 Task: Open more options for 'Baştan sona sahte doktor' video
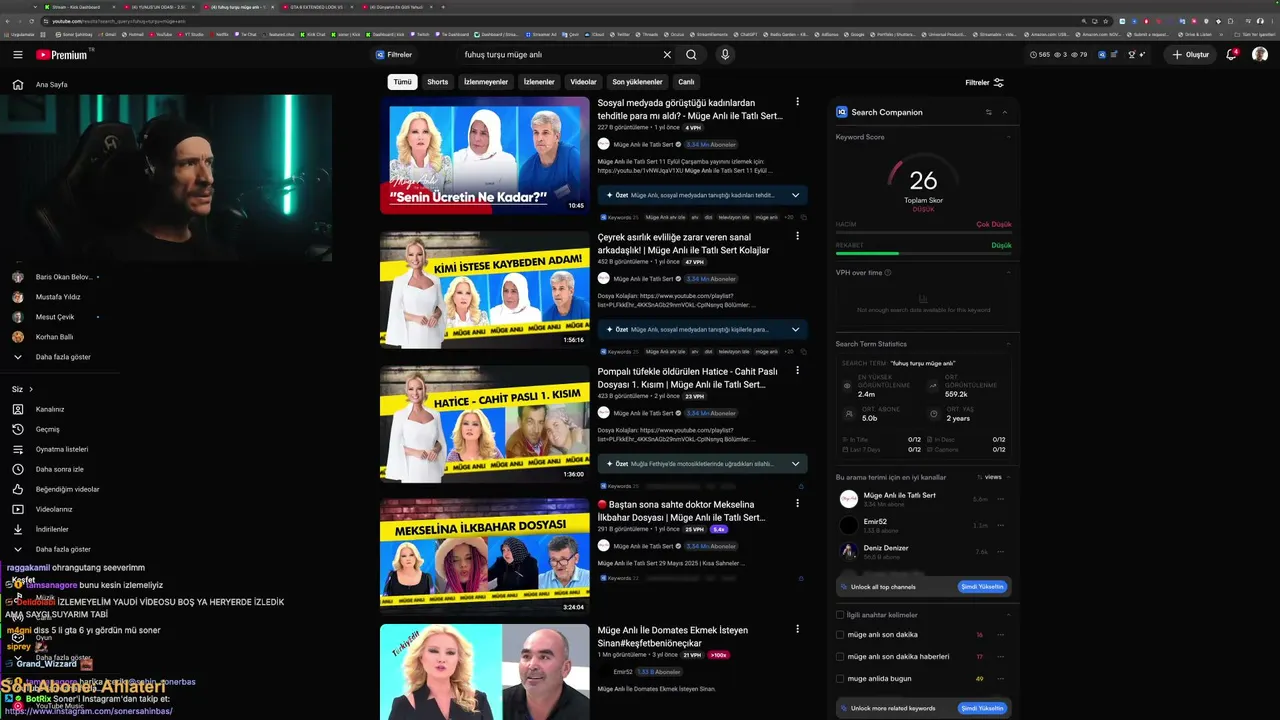797,503
